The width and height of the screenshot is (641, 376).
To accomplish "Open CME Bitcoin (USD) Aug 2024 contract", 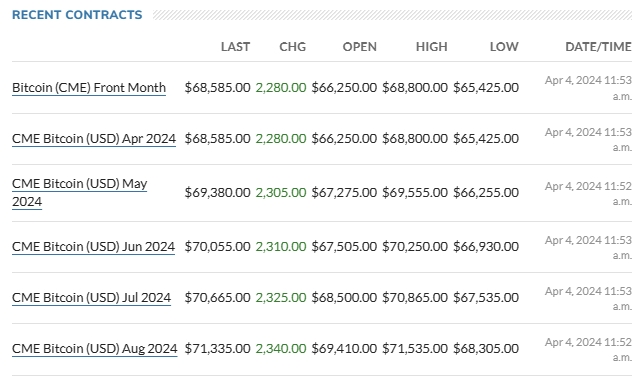I will (x=94, y=349).
